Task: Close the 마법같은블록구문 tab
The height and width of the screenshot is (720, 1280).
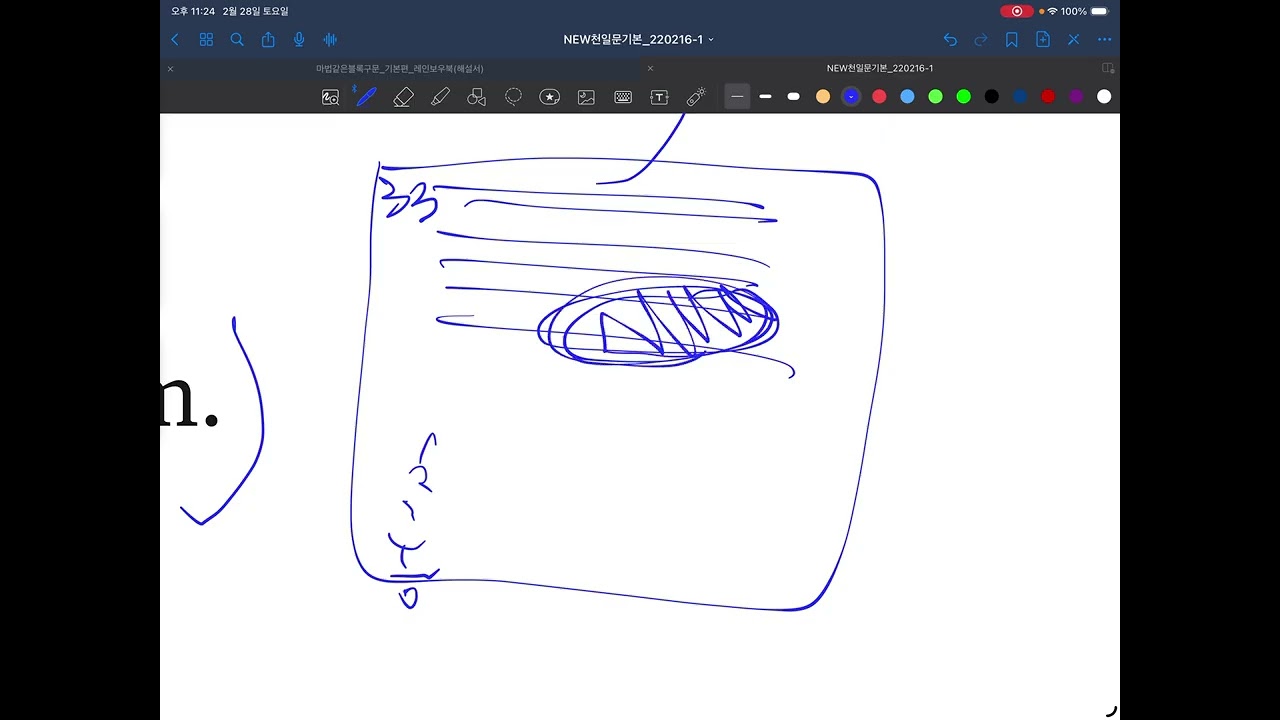Action: pyautogui.click(x=170, y=69)
